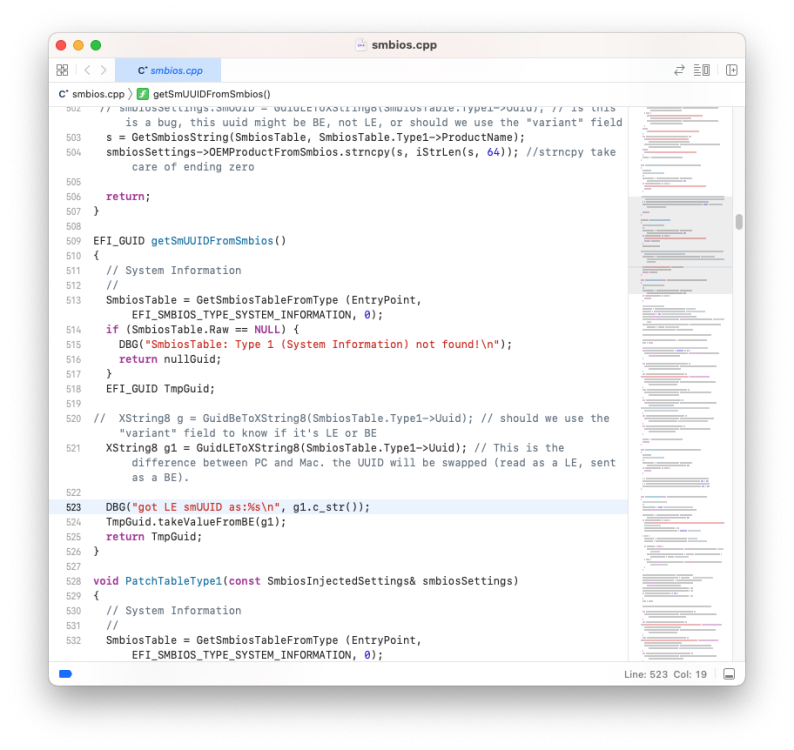Go forward with the right chevron
This screenshot has height=750, width=794.
tap(104, 70)
